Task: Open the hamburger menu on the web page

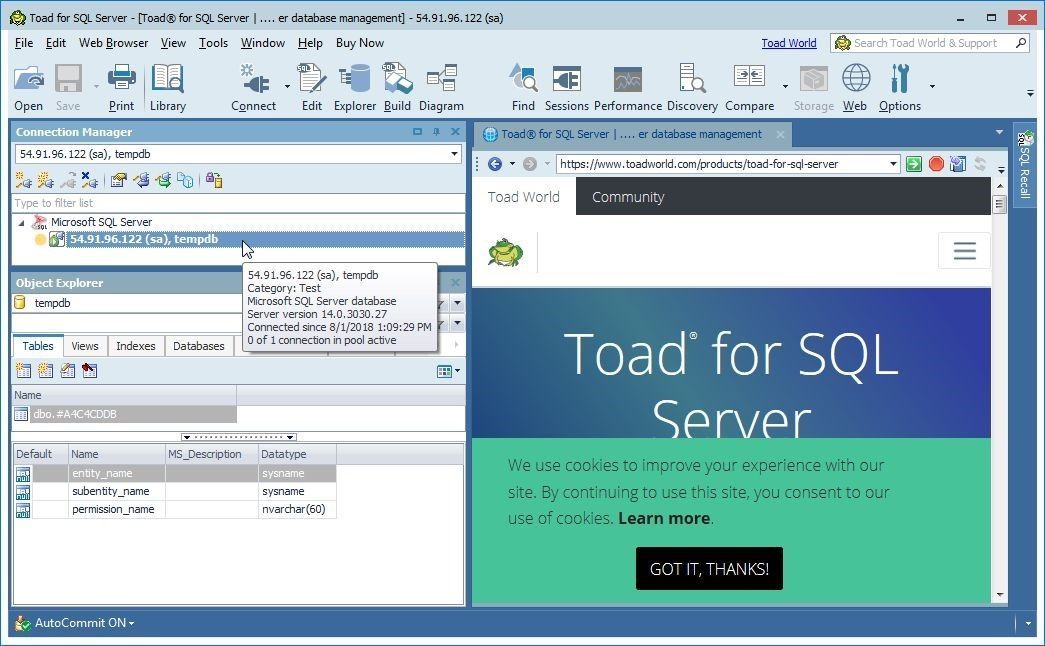Action: coord(964,251)
